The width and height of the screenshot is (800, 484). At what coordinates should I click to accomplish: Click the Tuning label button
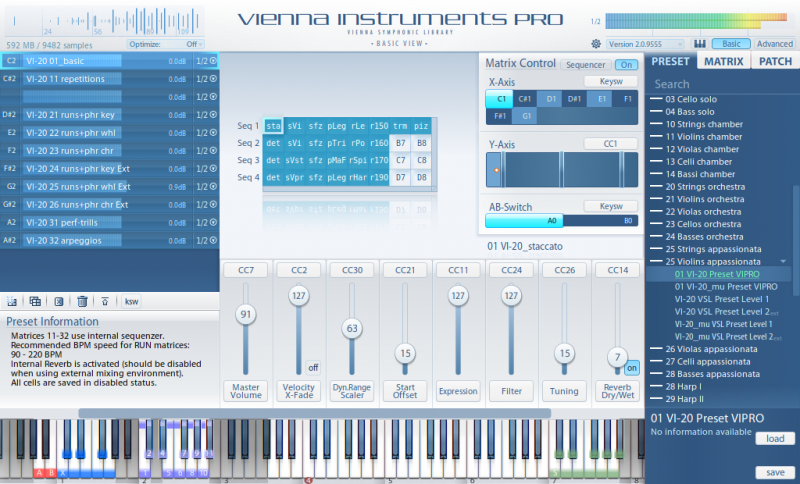click(564, 391)
